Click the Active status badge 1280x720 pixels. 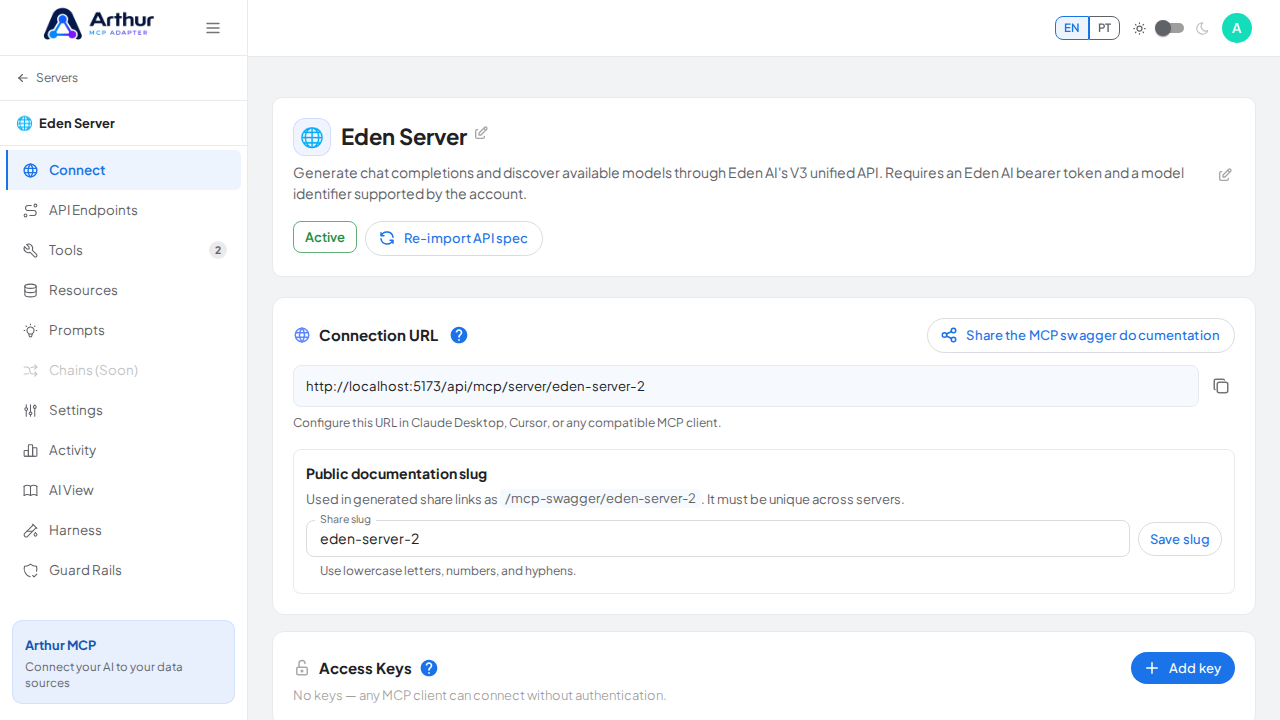pos(325,237)
